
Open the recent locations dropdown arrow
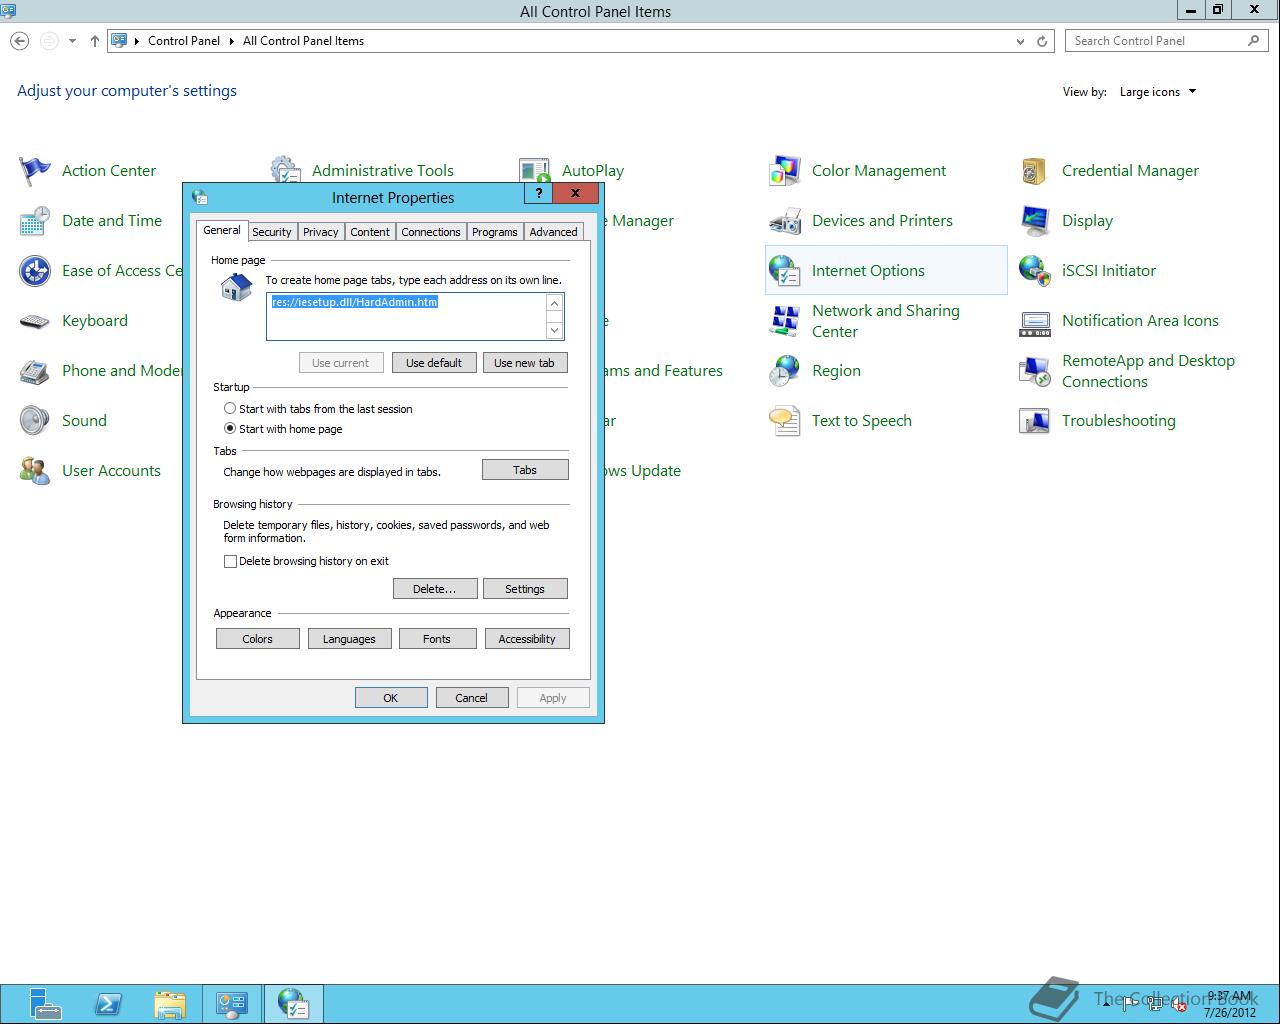click(x=72, y=41)
